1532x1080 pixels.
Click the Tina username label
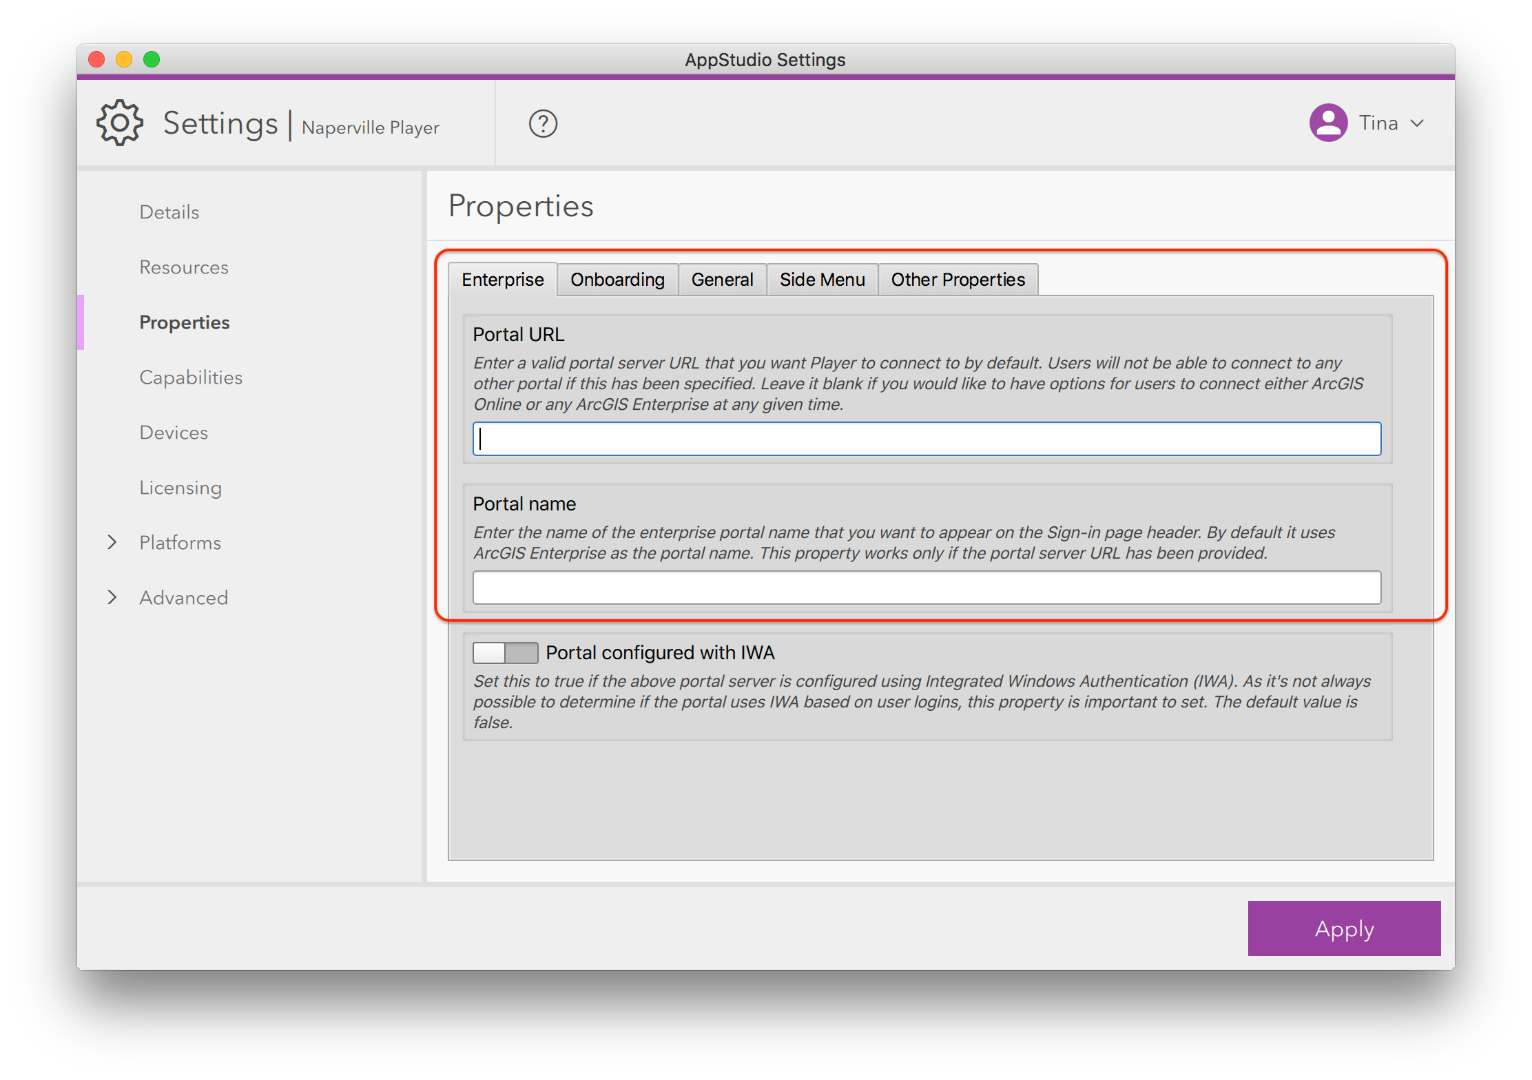coord(1378,123)
